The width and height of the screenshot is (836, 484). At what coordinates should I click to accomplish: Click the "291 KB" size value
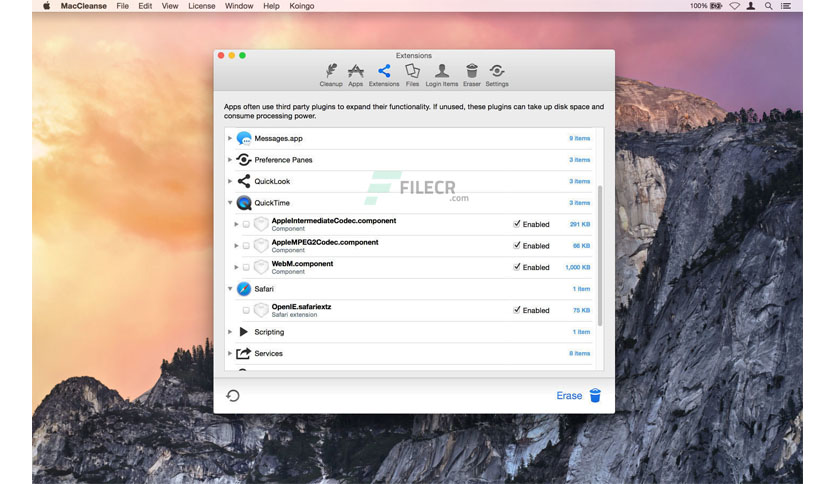tap(580, 224)
